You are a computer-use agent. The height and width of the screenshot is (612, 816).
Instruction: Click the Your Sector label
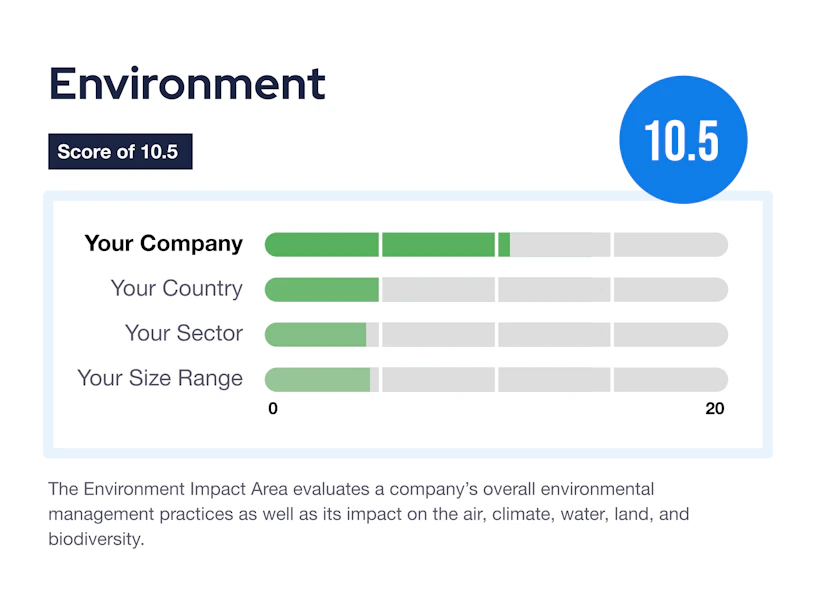[184, 333]
